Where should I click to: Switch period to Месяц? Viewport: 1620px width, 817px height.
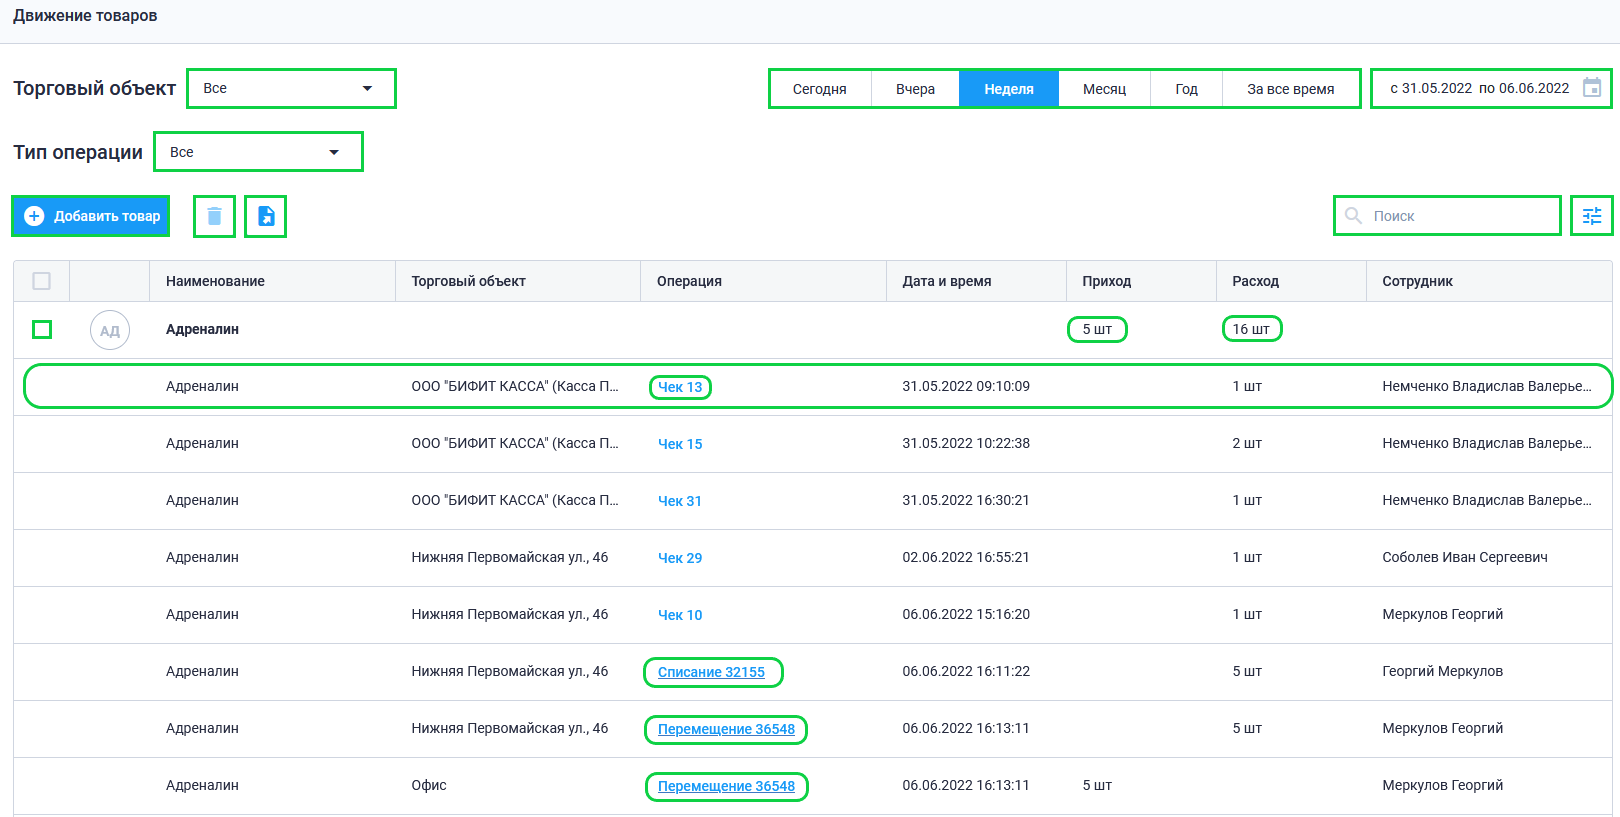pos(1104,89)
